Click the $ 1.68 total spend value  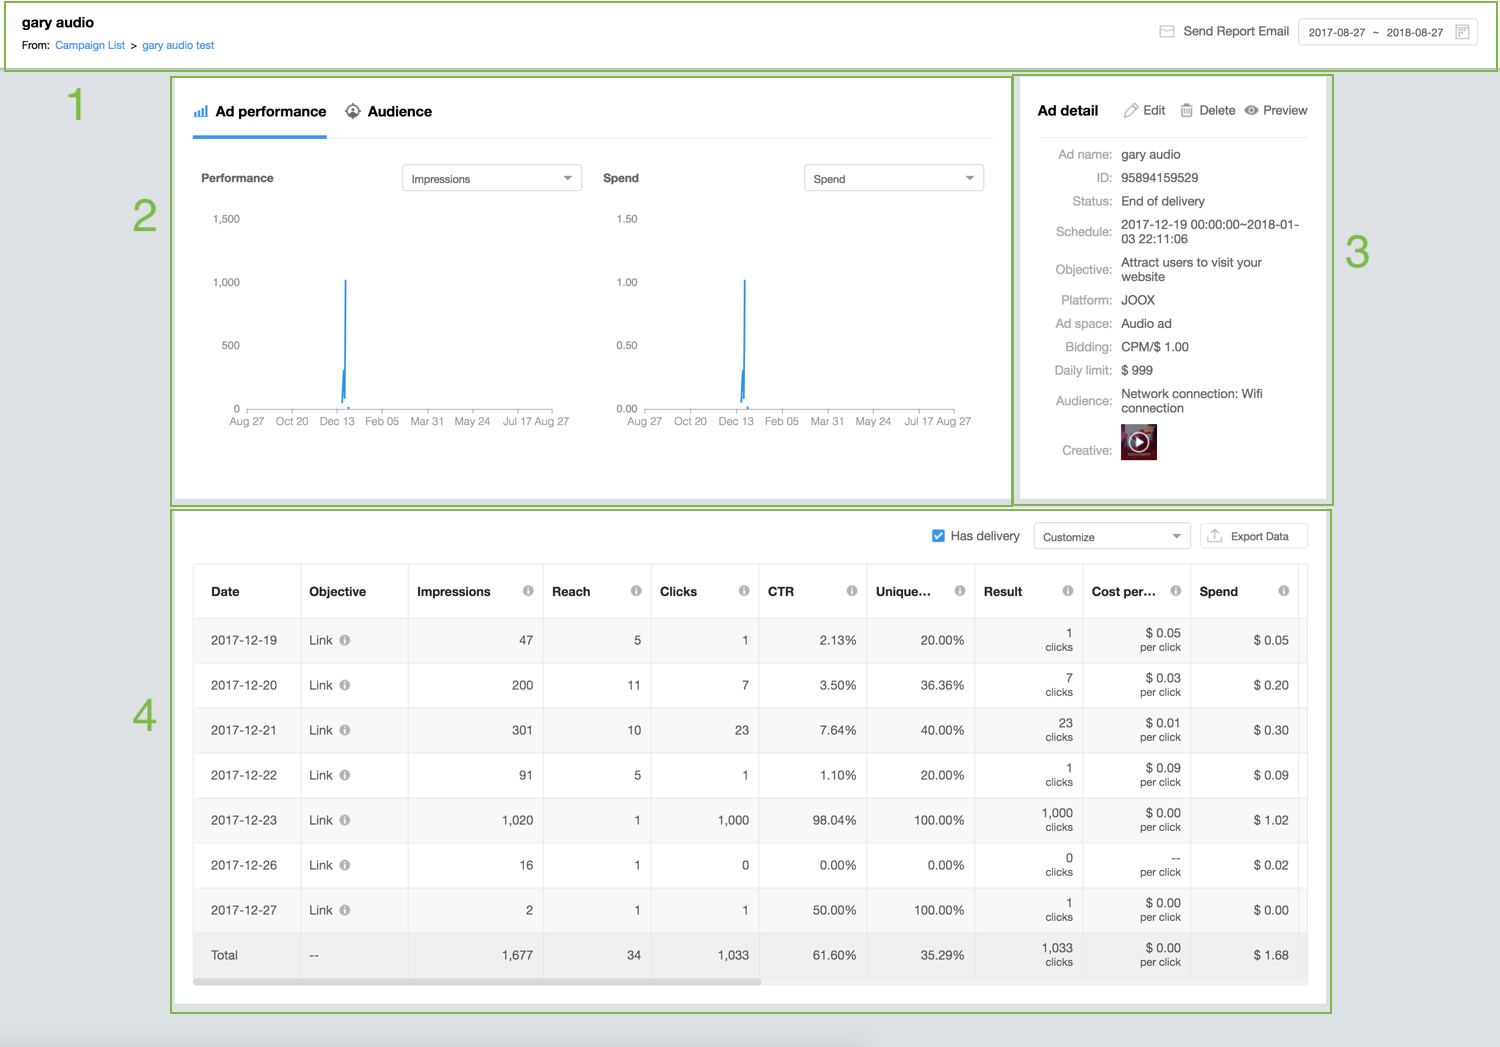point(1271,955)
